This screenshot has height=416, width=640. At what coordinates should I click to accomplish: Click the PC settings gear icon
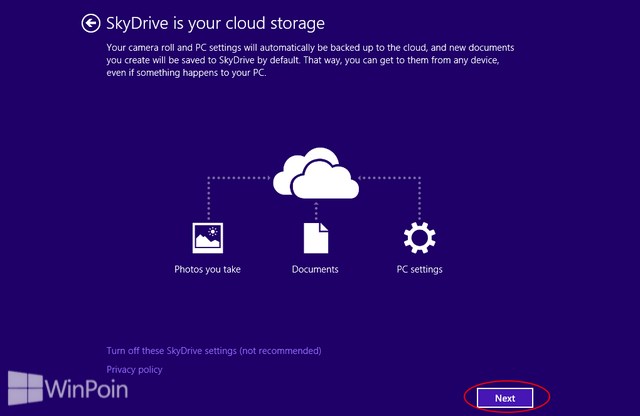pos(420,238)
